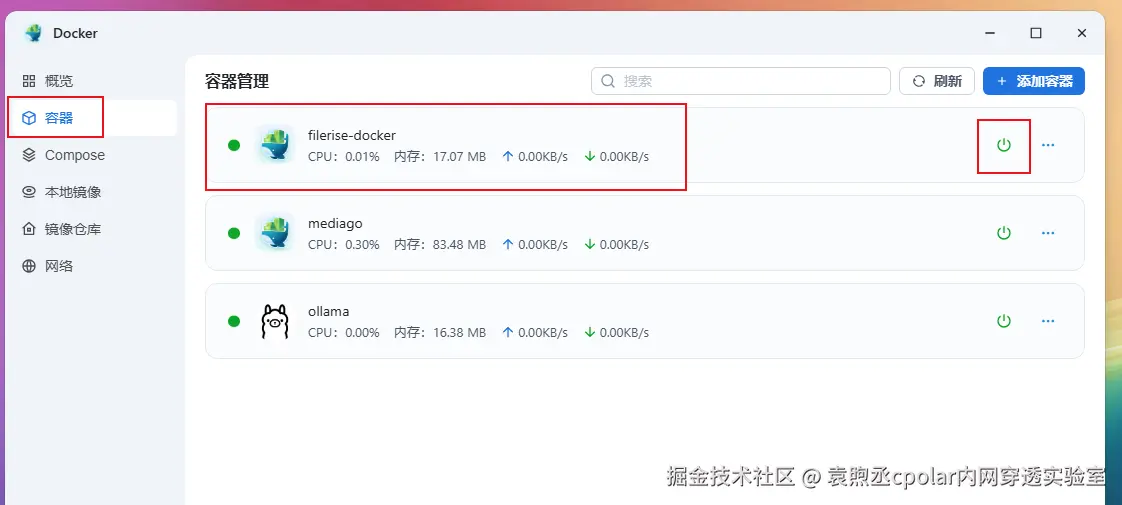
Task: Click the Docker whale logo in title bar
Action: pyautogui.click(x=33, y=33)
